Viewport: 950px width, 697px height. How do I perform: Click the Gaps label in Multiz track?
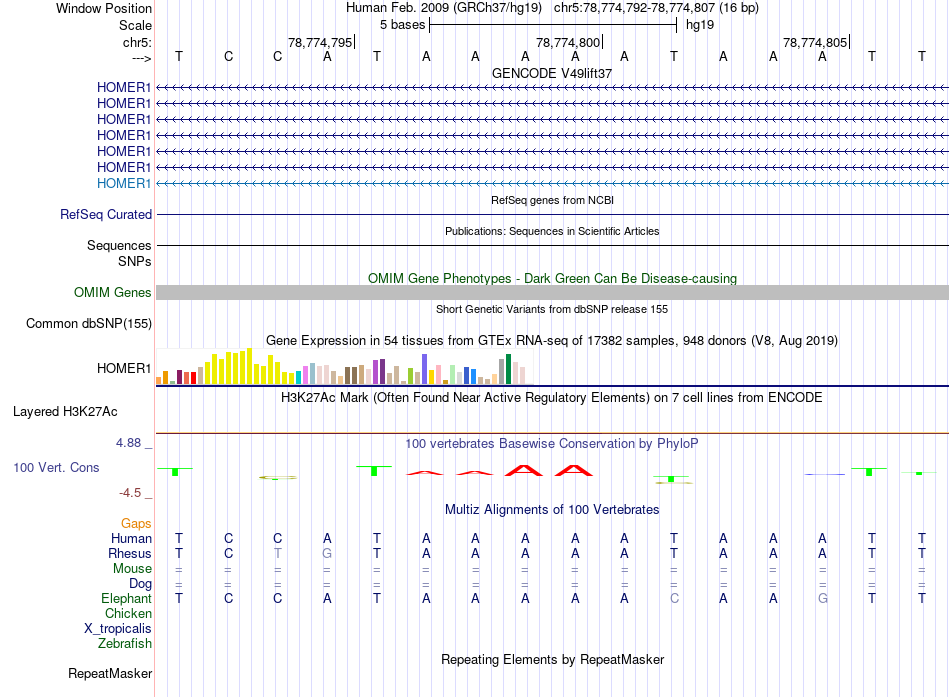[x=136, y=523]
